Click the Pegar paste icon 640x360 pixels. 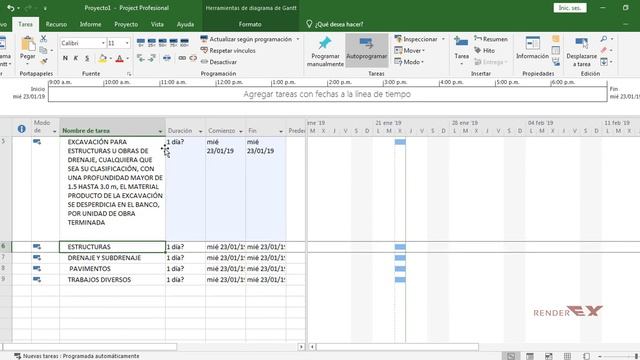28,44
